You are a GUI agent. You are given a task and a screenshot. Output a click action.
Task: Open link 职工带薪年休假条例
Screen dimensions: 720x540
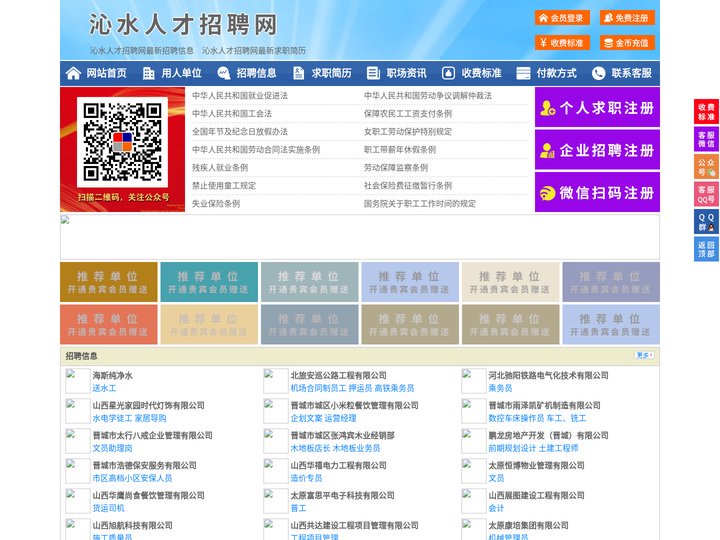[400, 150]
